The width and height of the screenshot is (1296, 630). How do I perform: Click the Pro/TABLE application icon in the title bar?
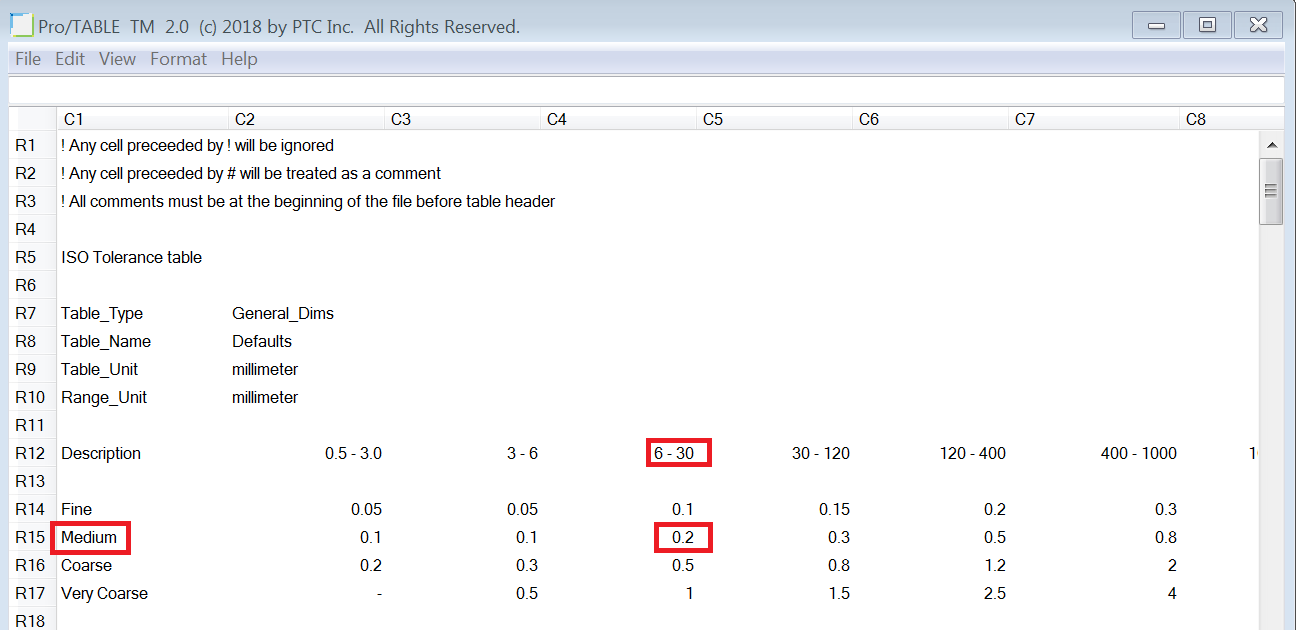(19, 24)
